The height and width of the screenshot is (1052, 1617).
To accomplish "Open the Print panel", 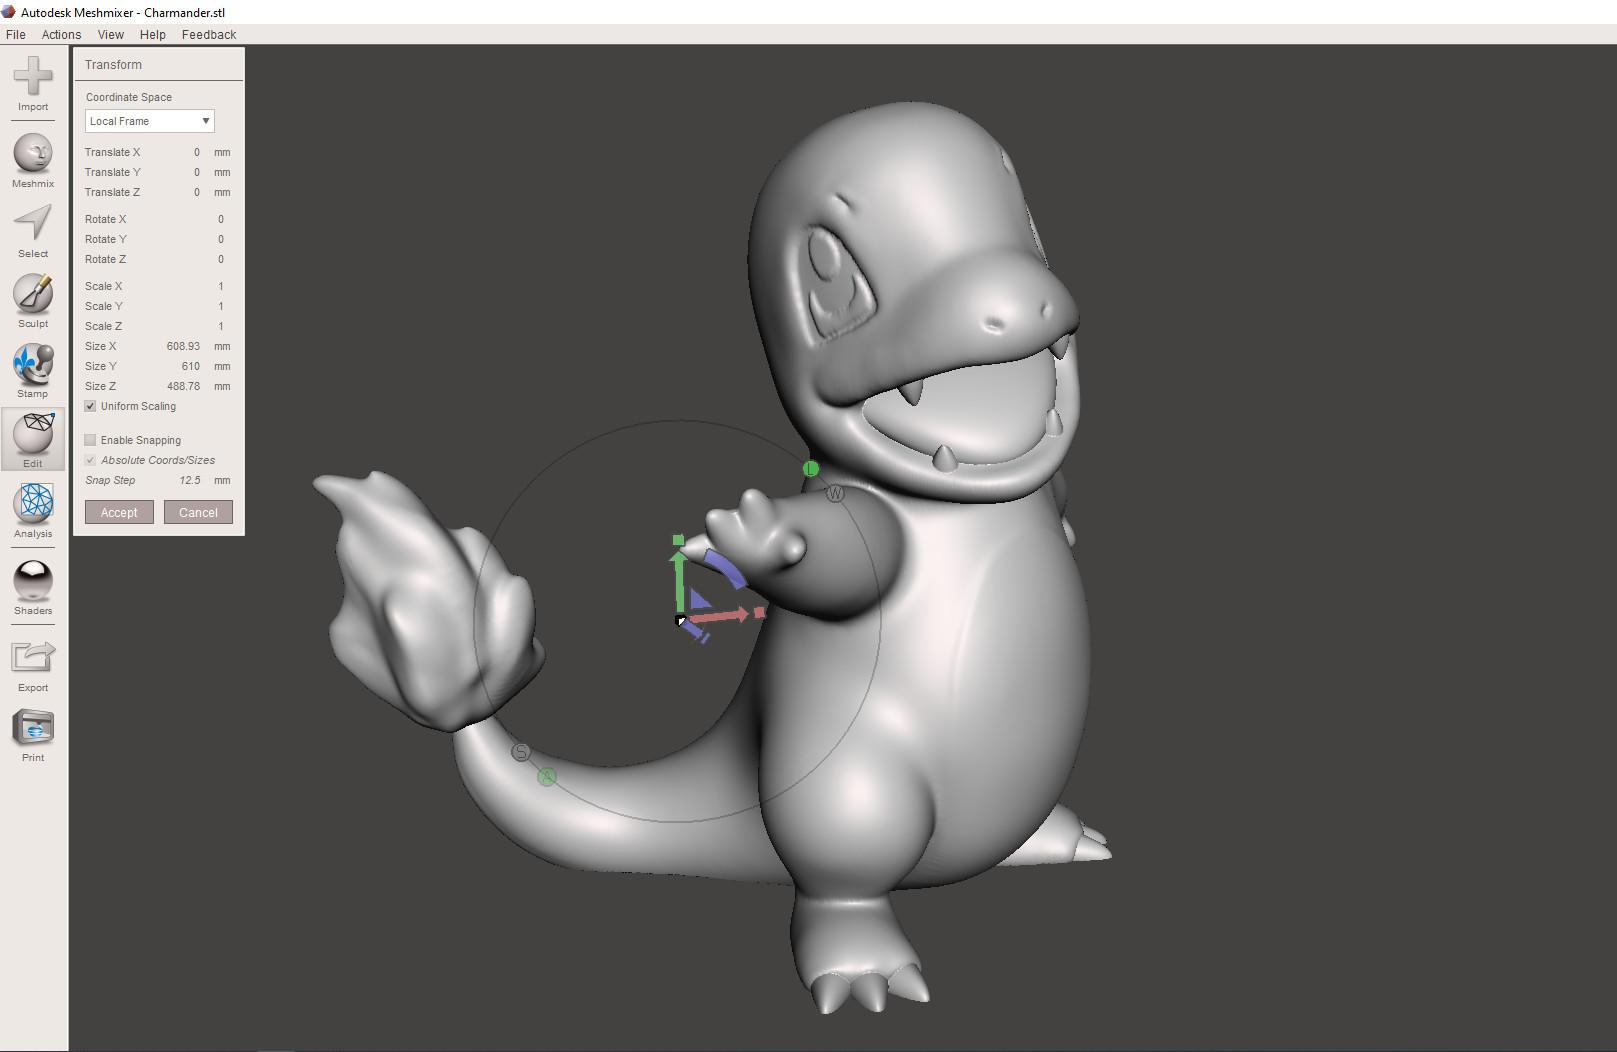I will click(32, 725).
